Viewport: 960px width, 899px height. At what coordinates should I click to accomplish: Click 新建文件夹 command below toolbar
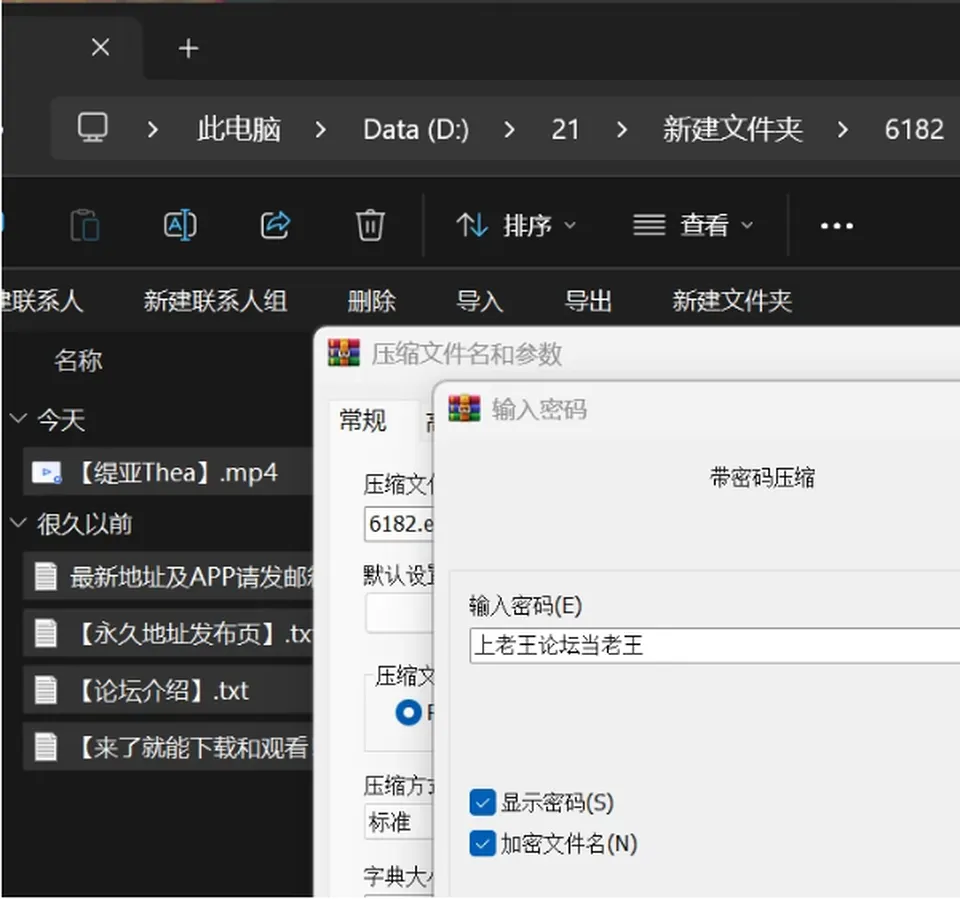coord(732,301)
